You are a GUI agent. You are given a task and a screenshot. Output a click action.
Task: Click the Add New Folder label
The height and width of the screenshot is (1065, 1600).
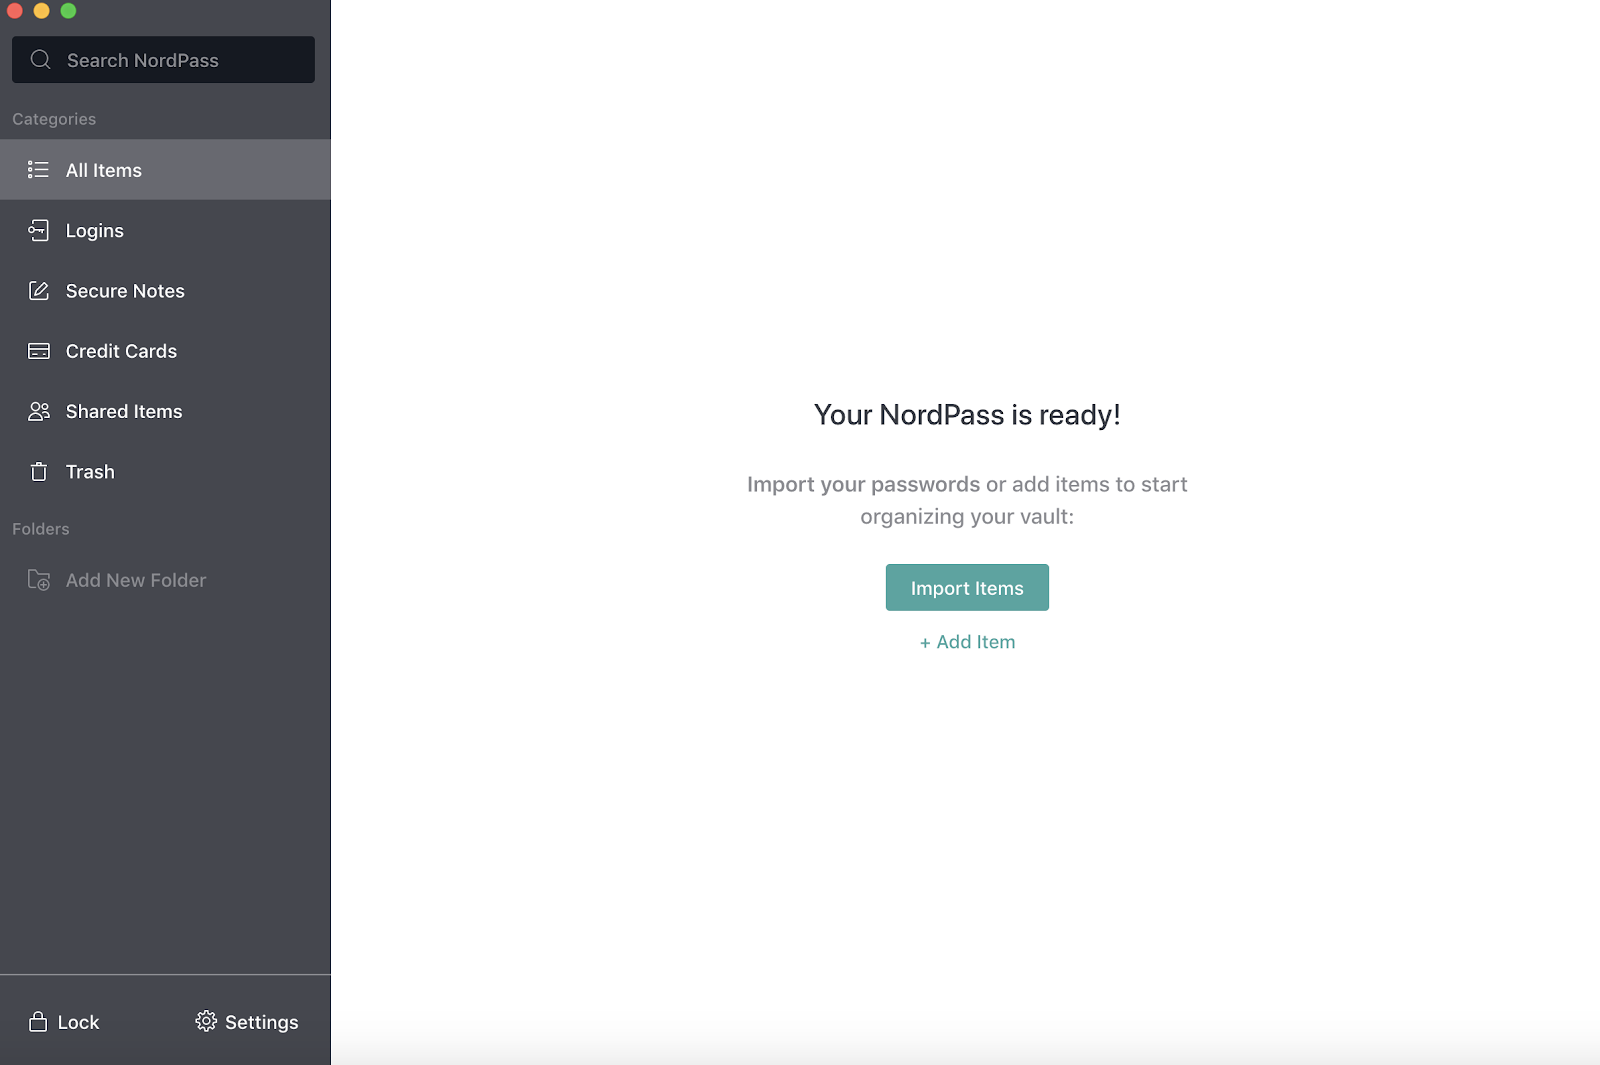[136, 580]
